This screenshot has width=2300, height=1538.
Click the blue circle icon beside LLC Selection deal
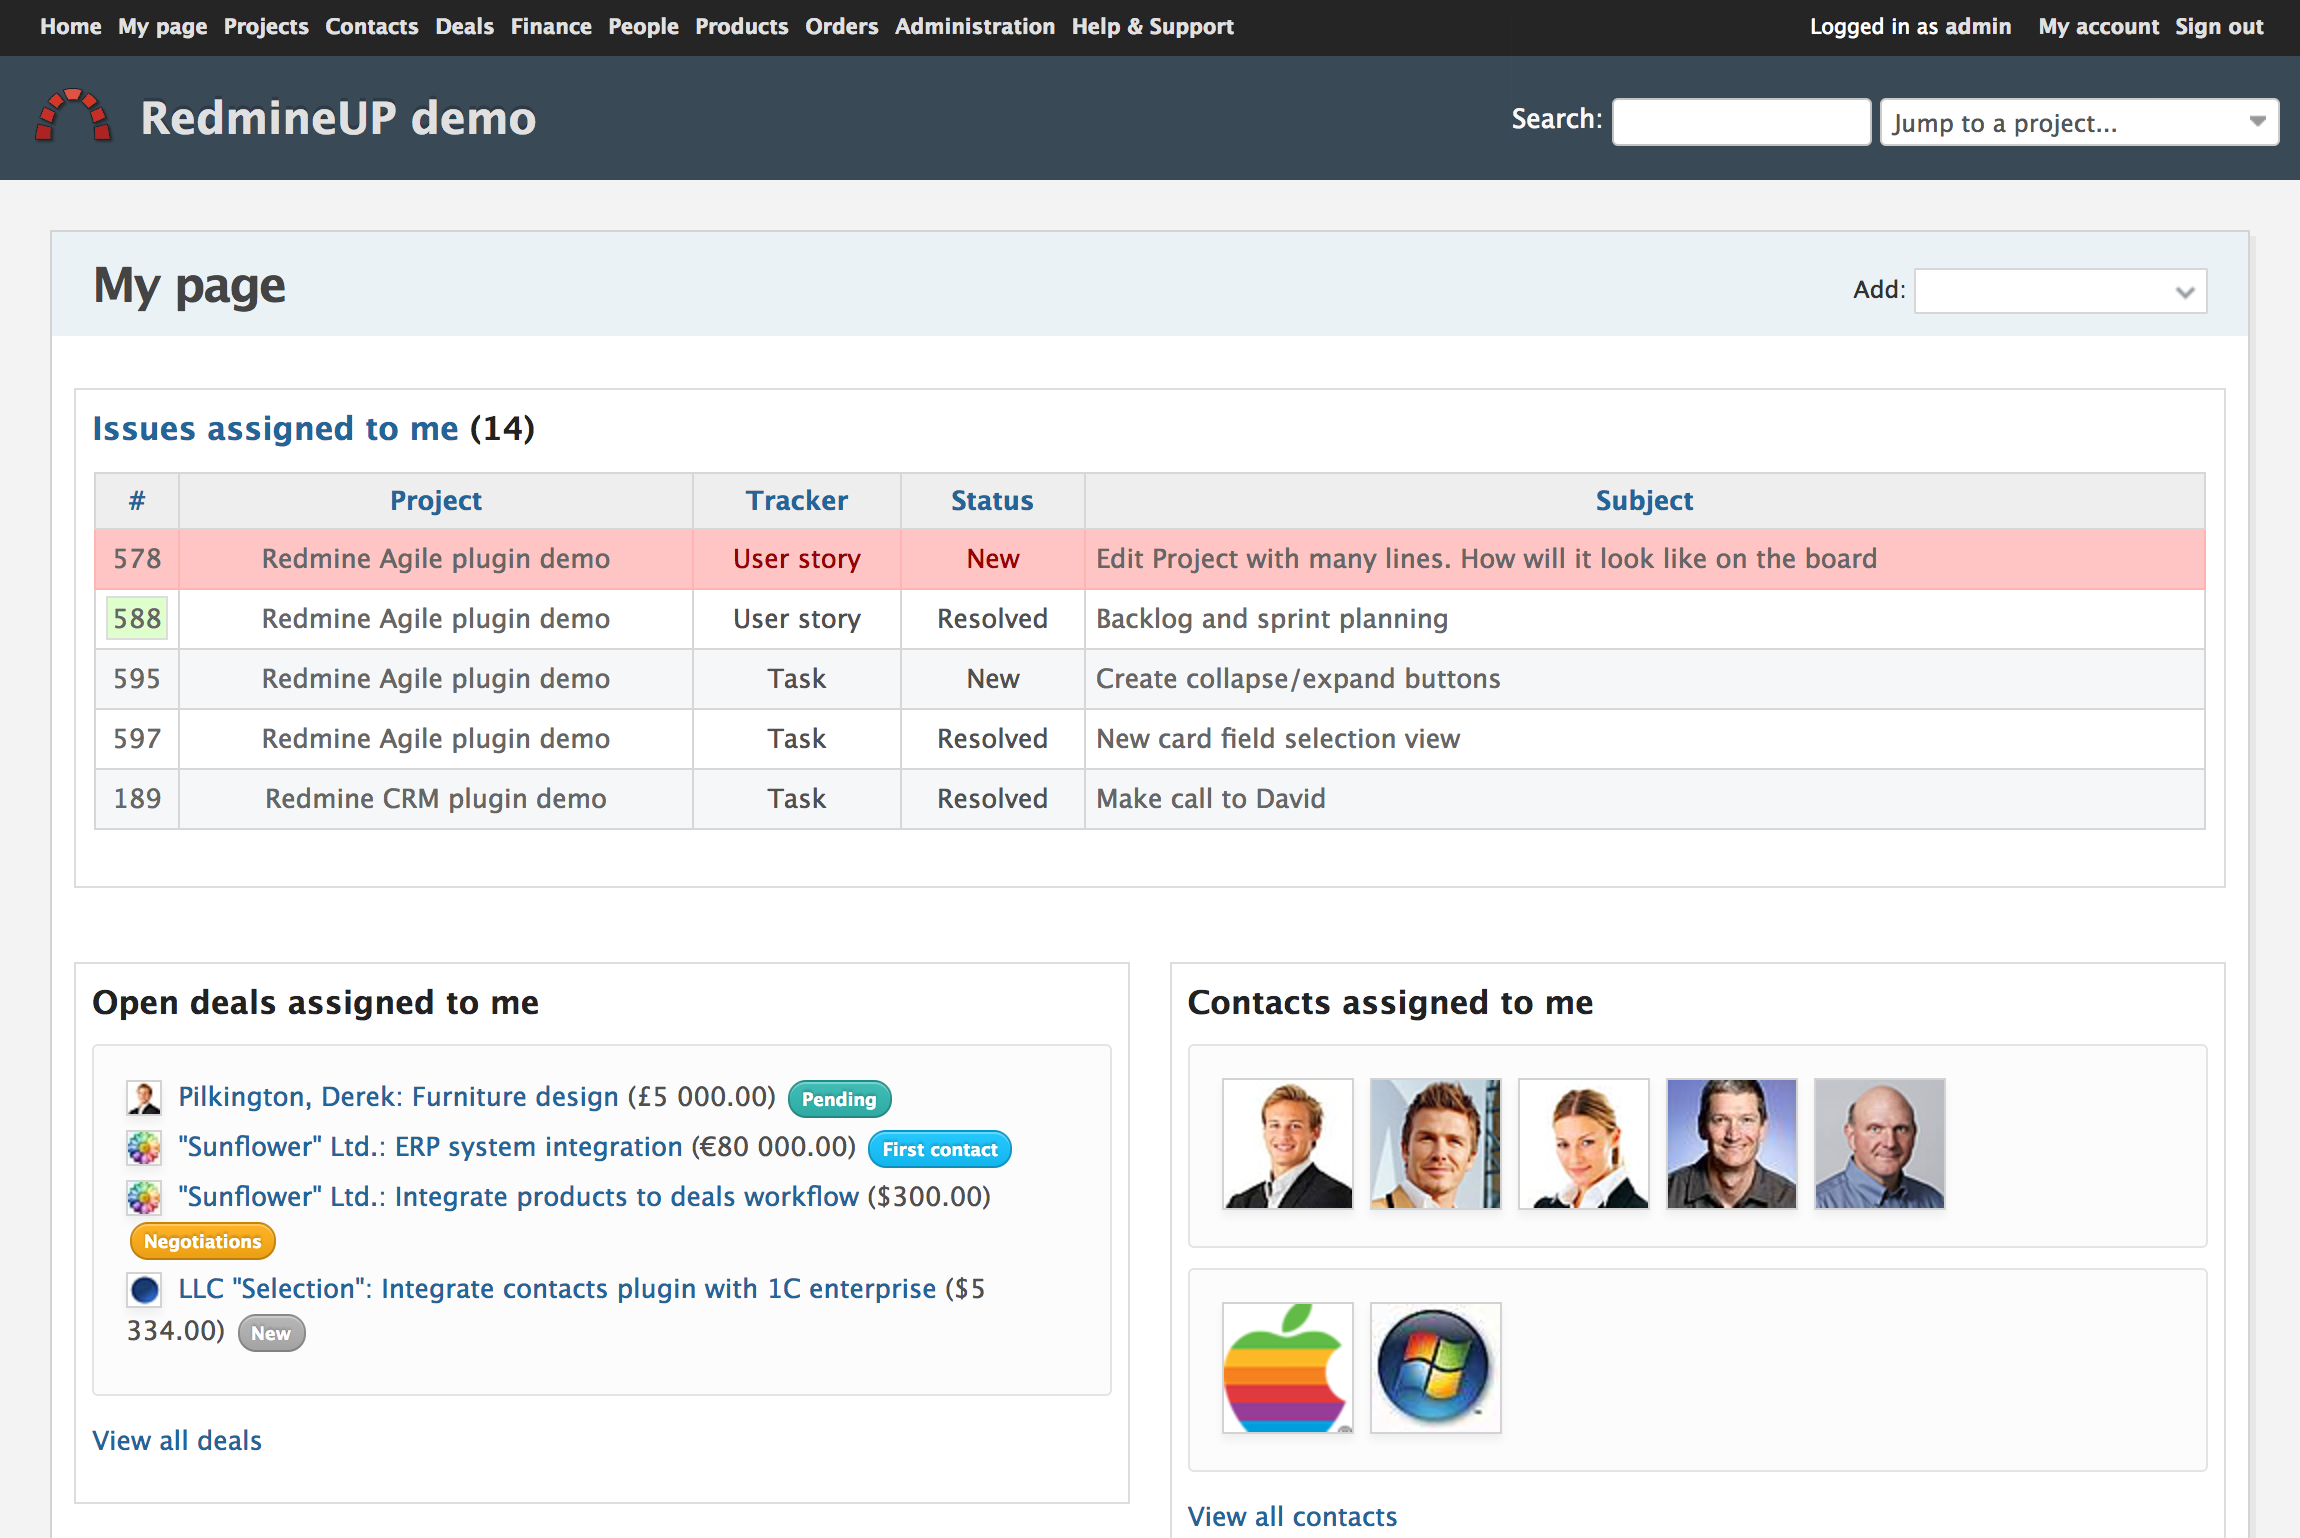[144, 1290]
